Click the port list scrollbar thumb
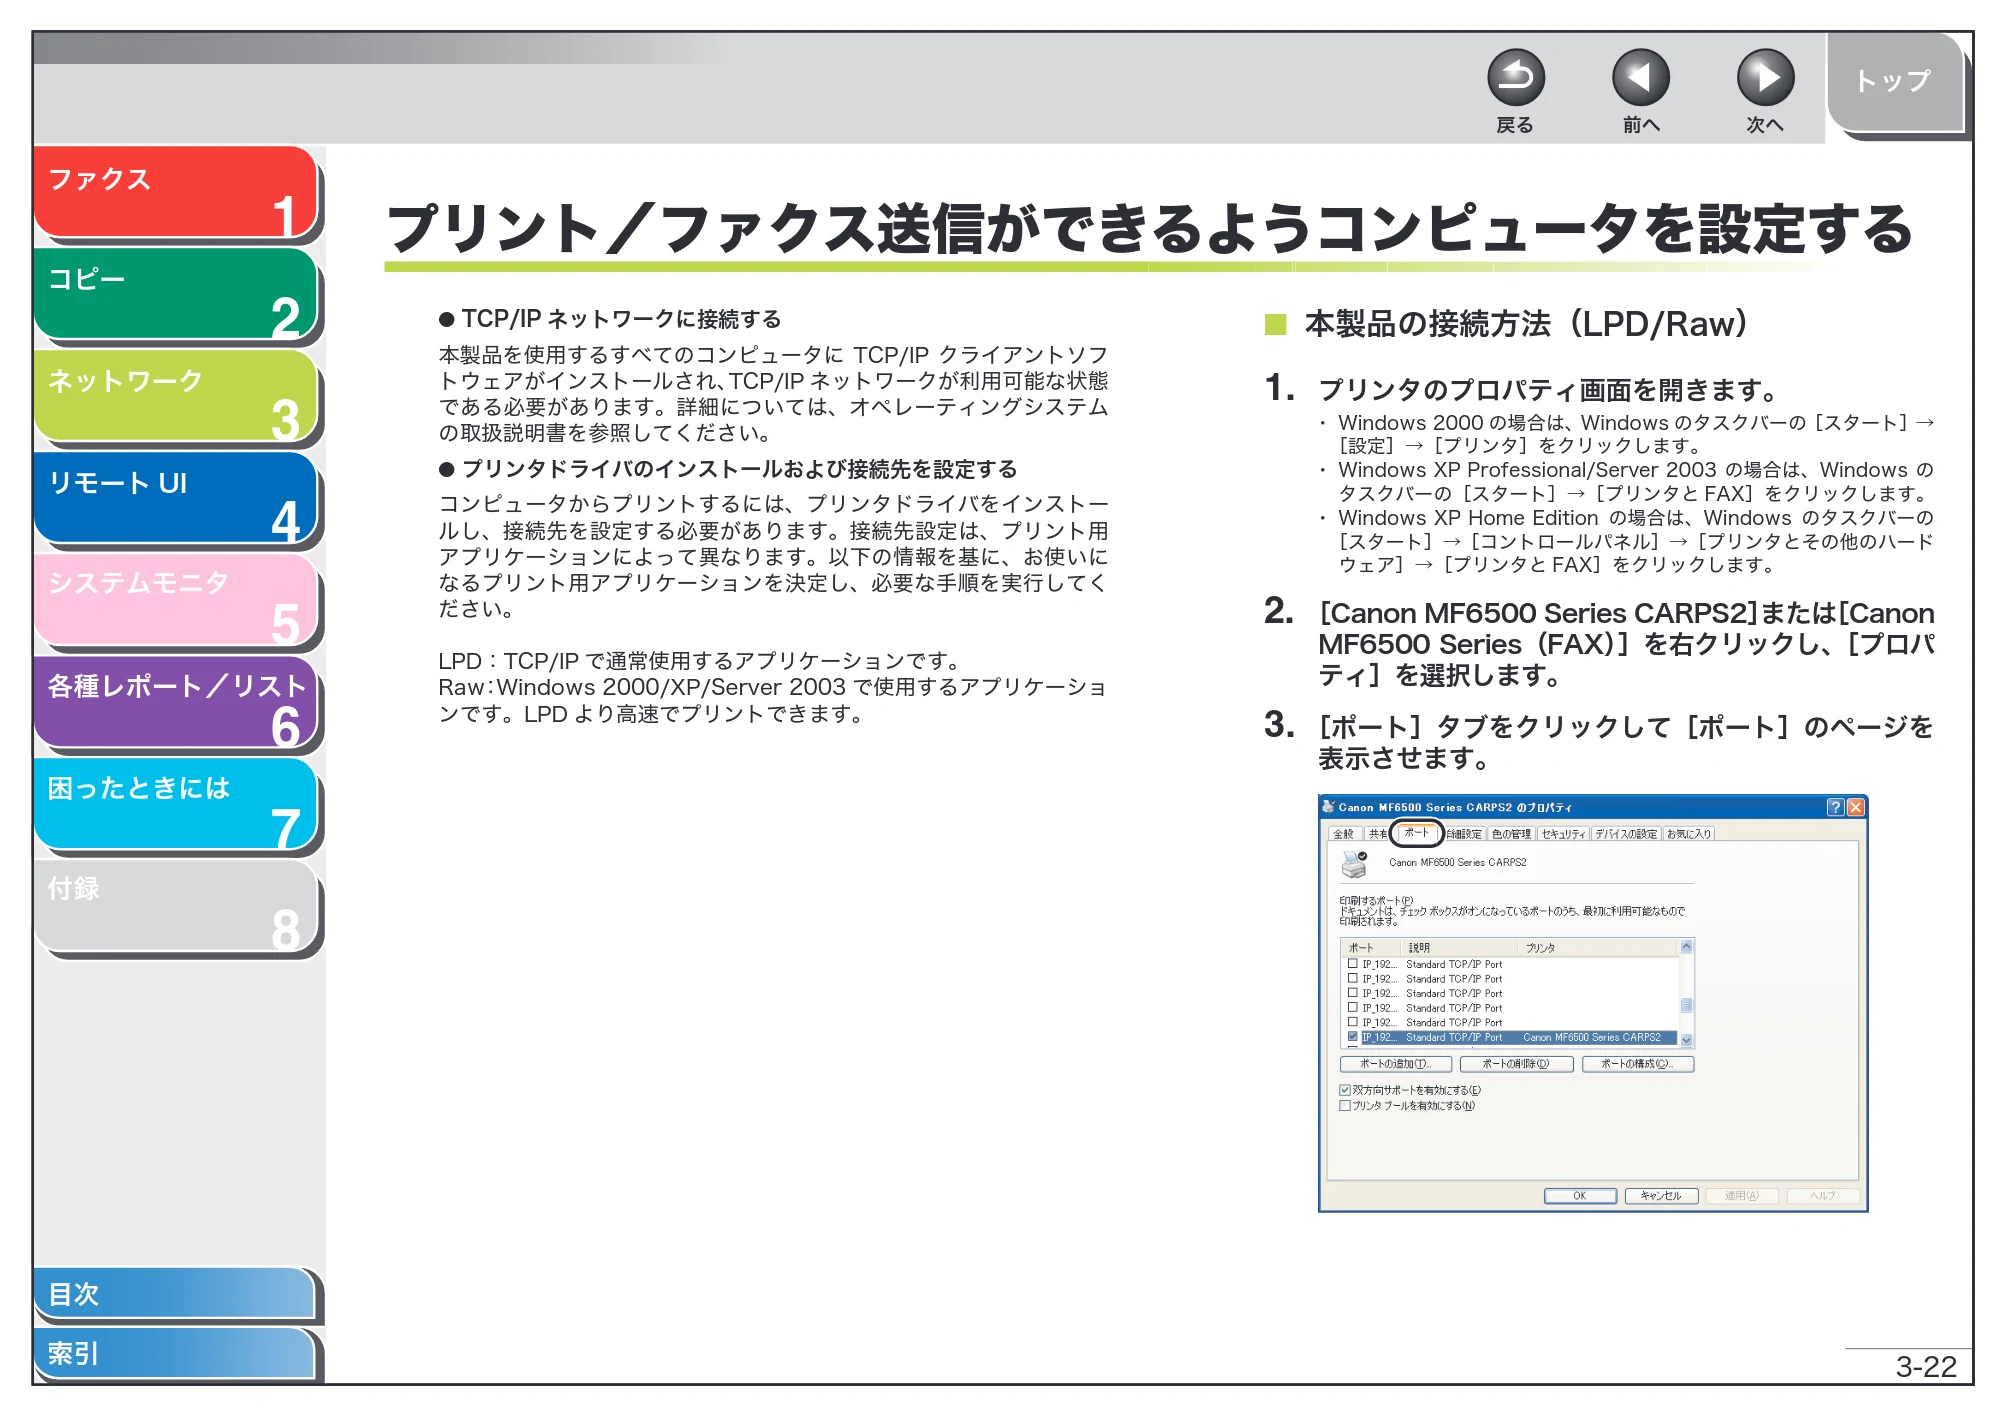Image resolution: width=2000 pixels, height=1415 pixels. click(1686, 1006)
